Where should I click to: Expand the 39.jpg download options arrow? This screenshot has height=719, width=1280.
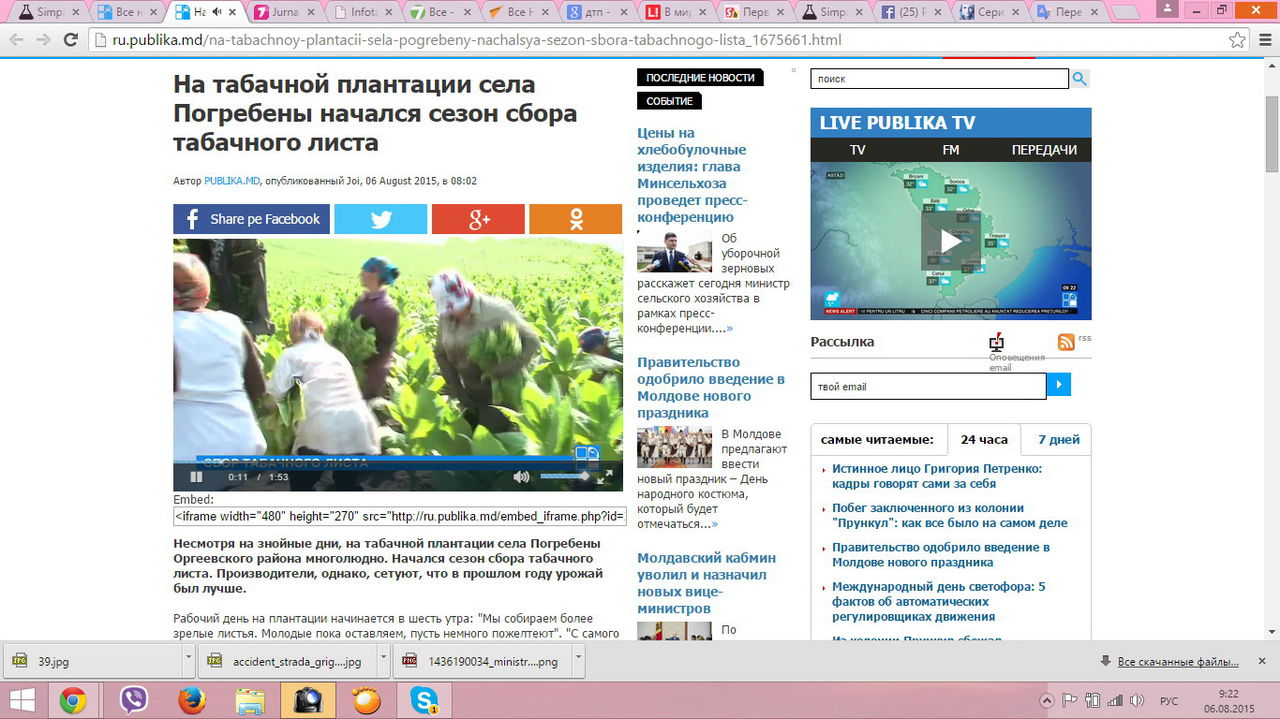(189, 660)
